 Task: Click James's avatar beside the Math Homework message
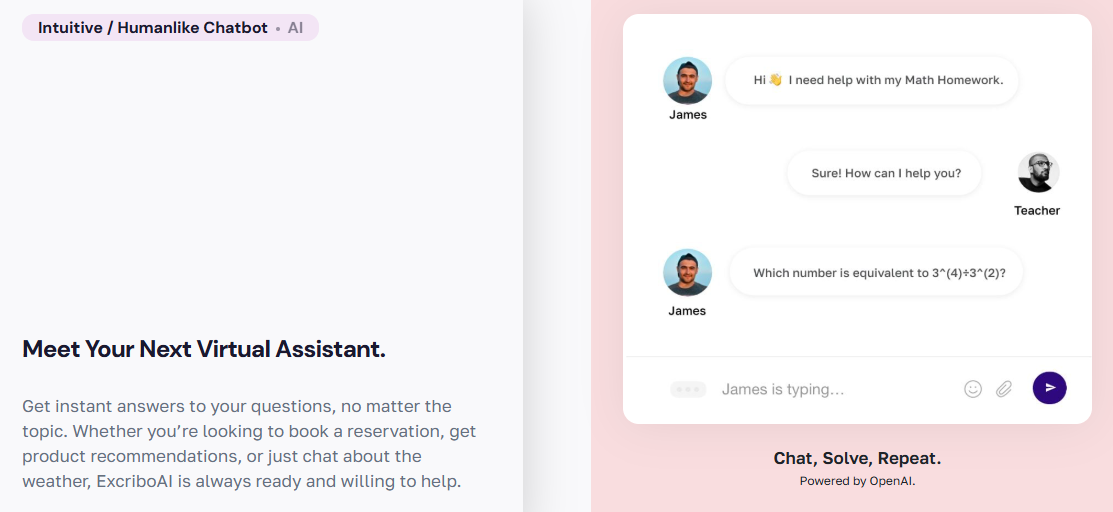pos(687,80)
